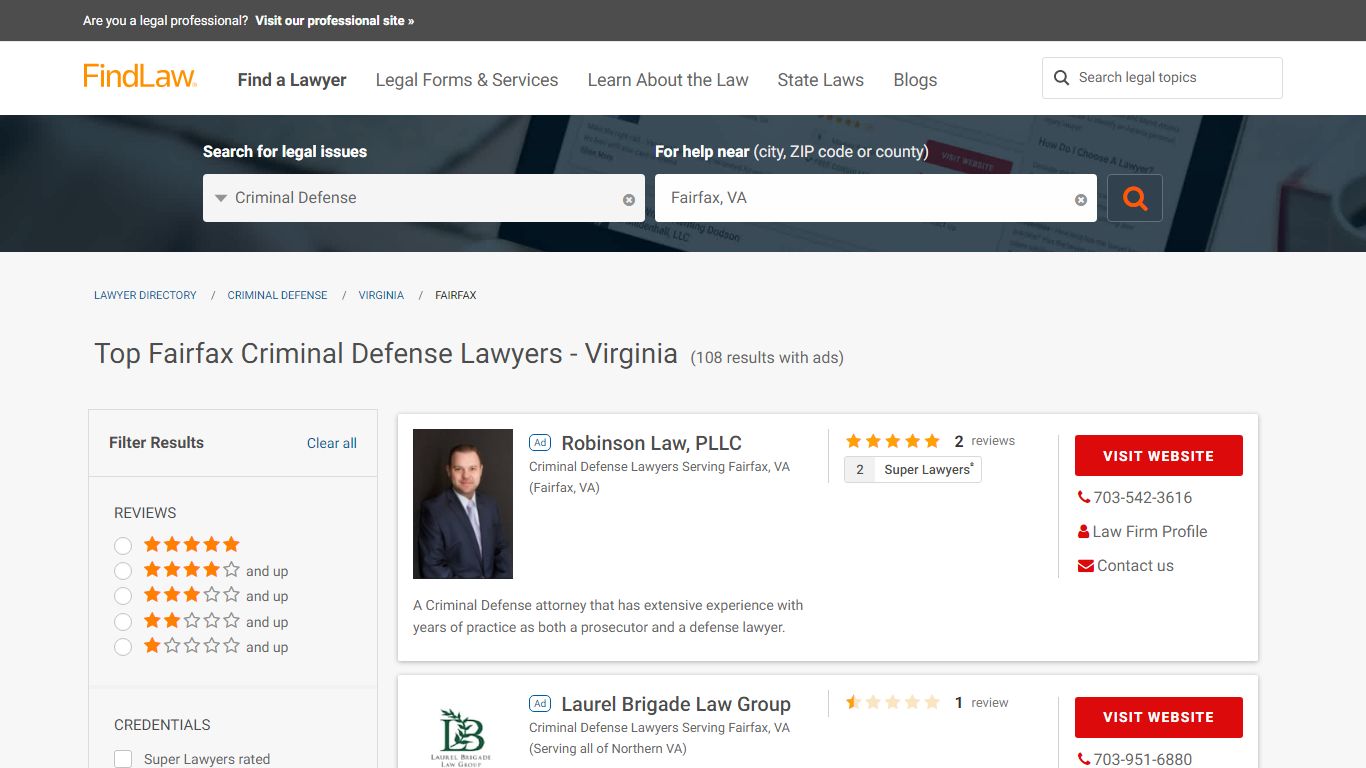
Task: Click the Super Lawyers badge for Robinson Law
Action: [x=913, y=469]
